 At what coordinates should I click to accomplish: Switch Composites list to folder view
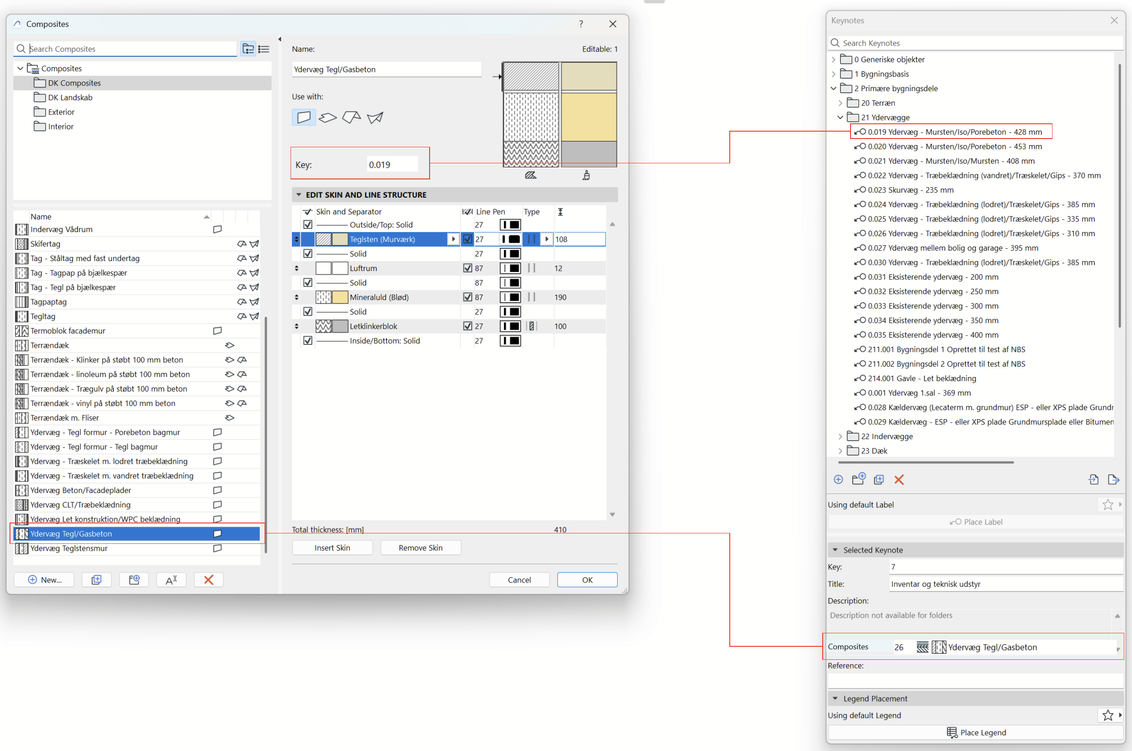[248, 48]
